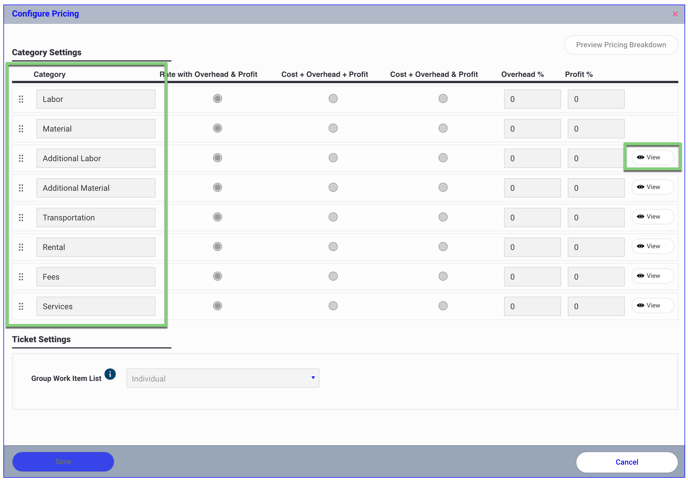Edit the Additional Material category name field
688x480 pixels.
click(96, 188)
